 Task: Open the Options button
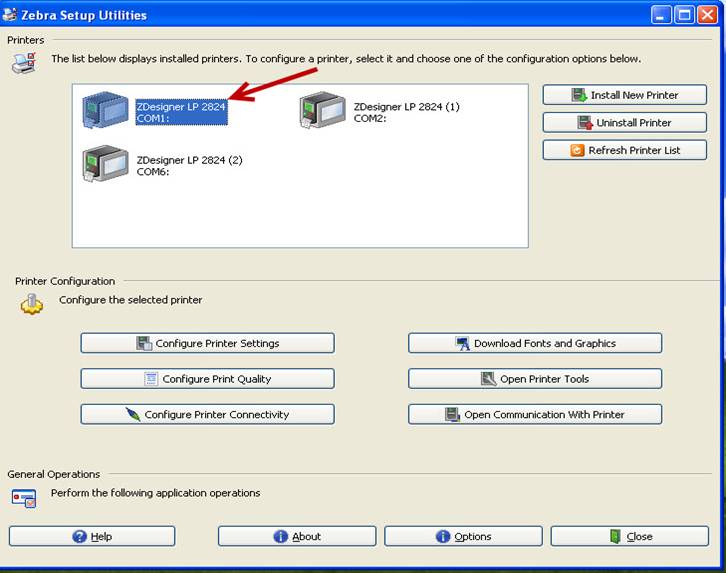[463, 536]
